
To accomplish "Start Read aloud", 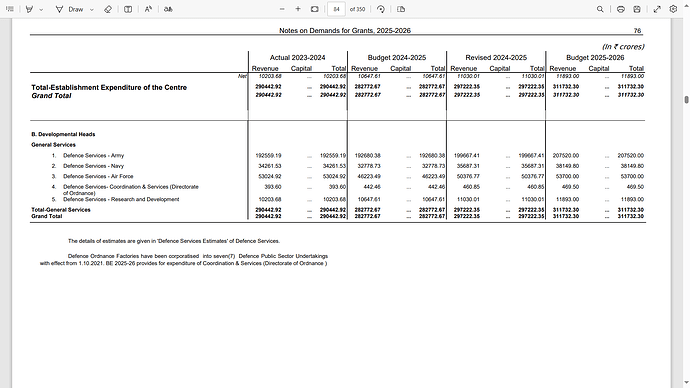I will (x=148, y=9).
